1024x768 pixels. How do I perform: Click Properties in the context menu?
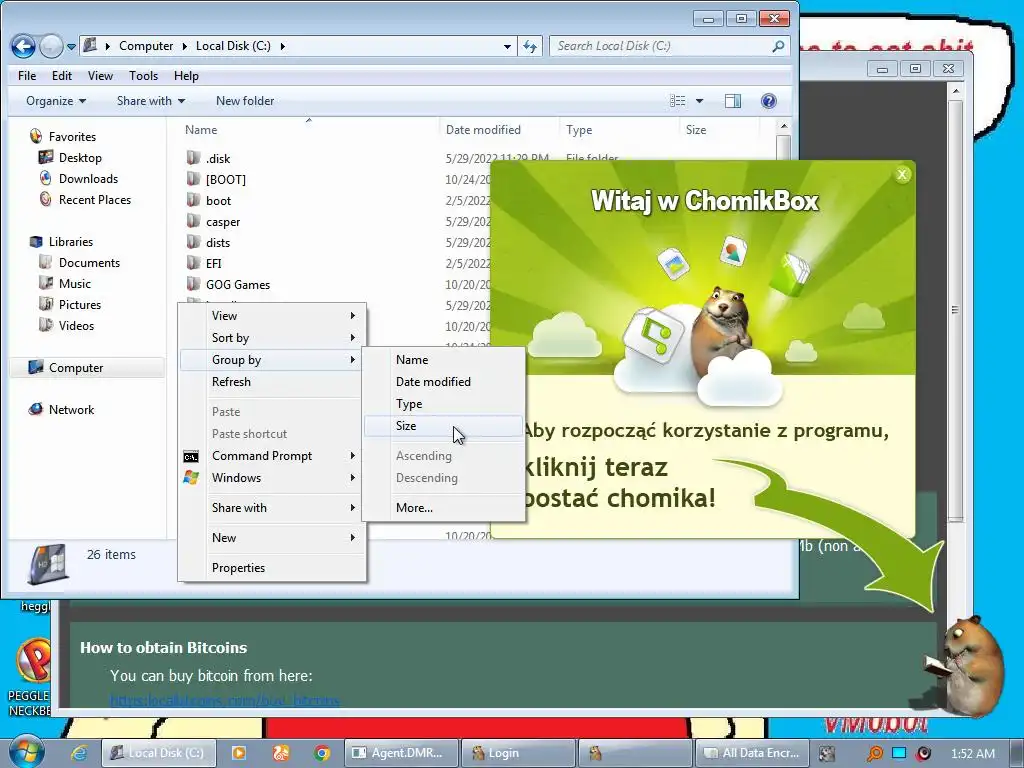[x=272, y=568]
